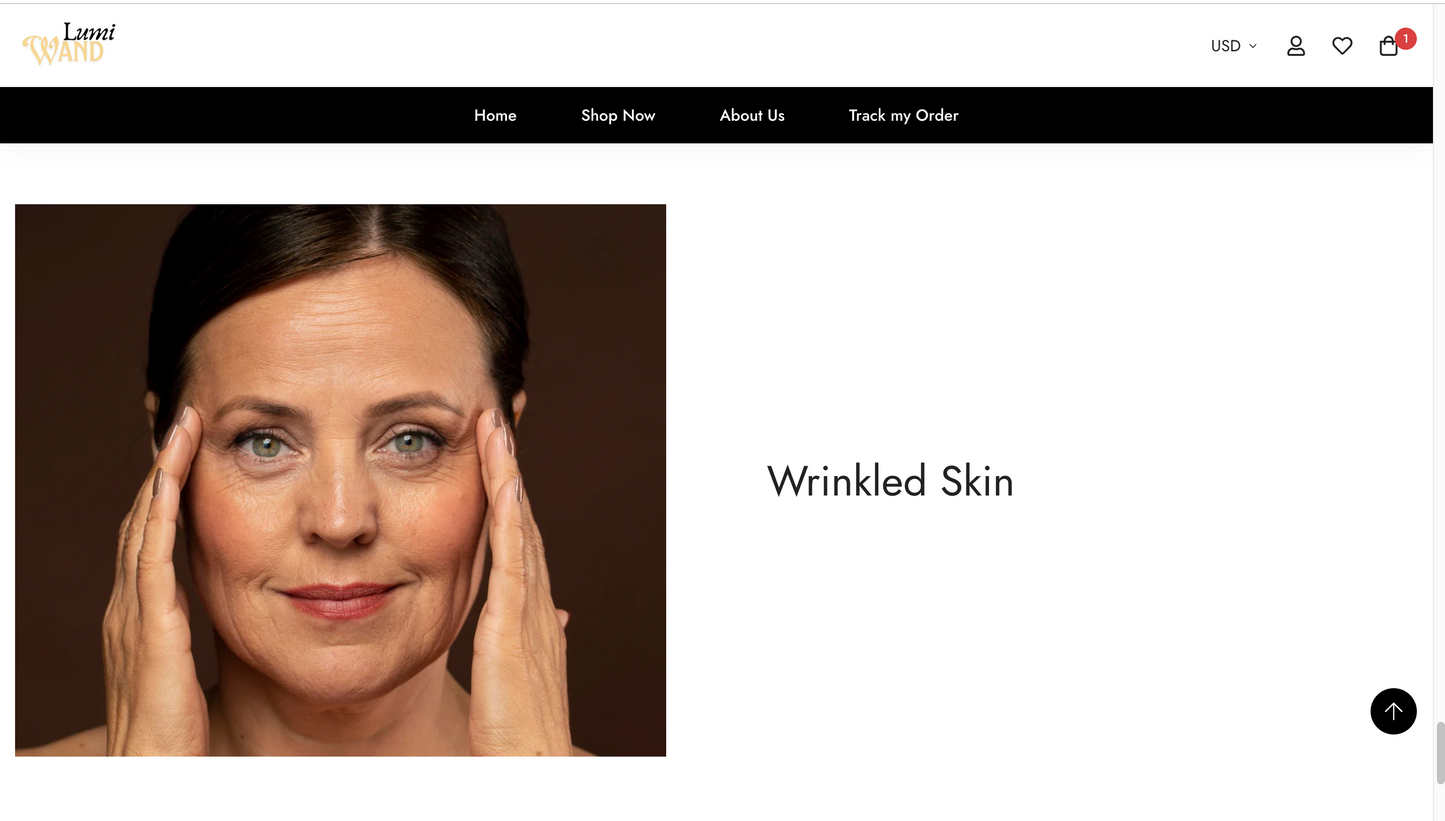Open the wishlist heart icon
This screenshot has height=821, width=1445.
pos(1342,46)
